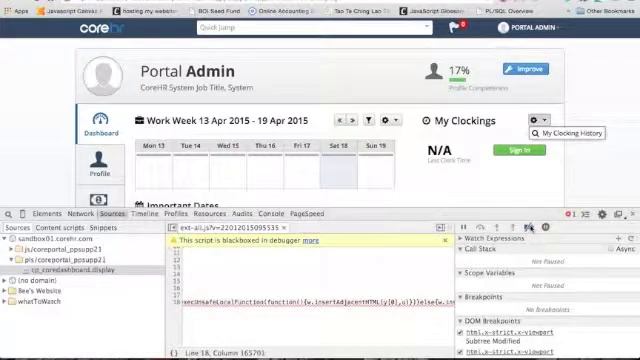Open the notifications flag icon
This screenshot has width=640, height=360.
[454, 27]
